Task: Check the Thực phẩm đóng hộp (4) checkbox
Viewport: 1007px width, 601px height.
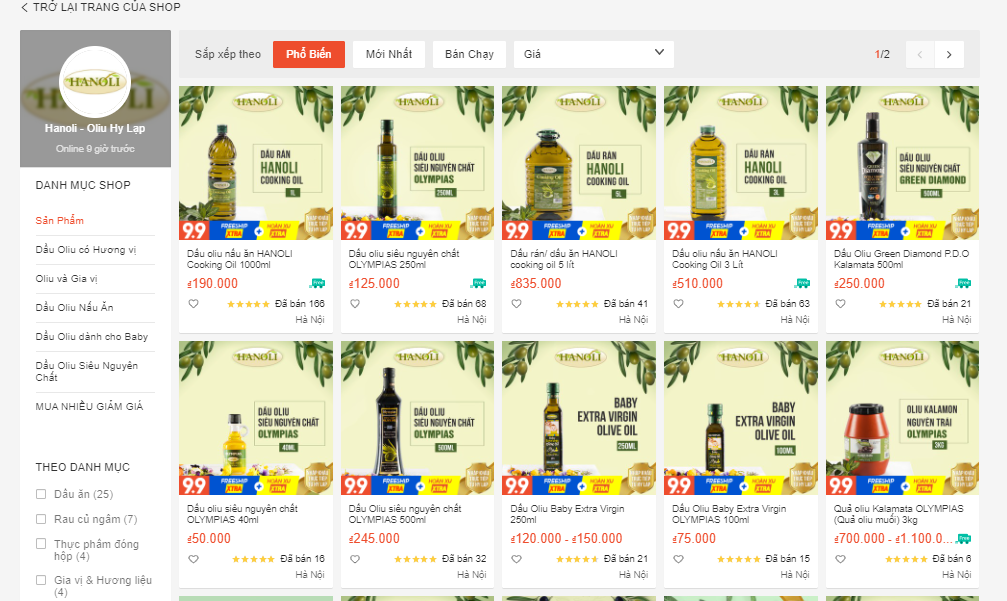Action: 42,544
